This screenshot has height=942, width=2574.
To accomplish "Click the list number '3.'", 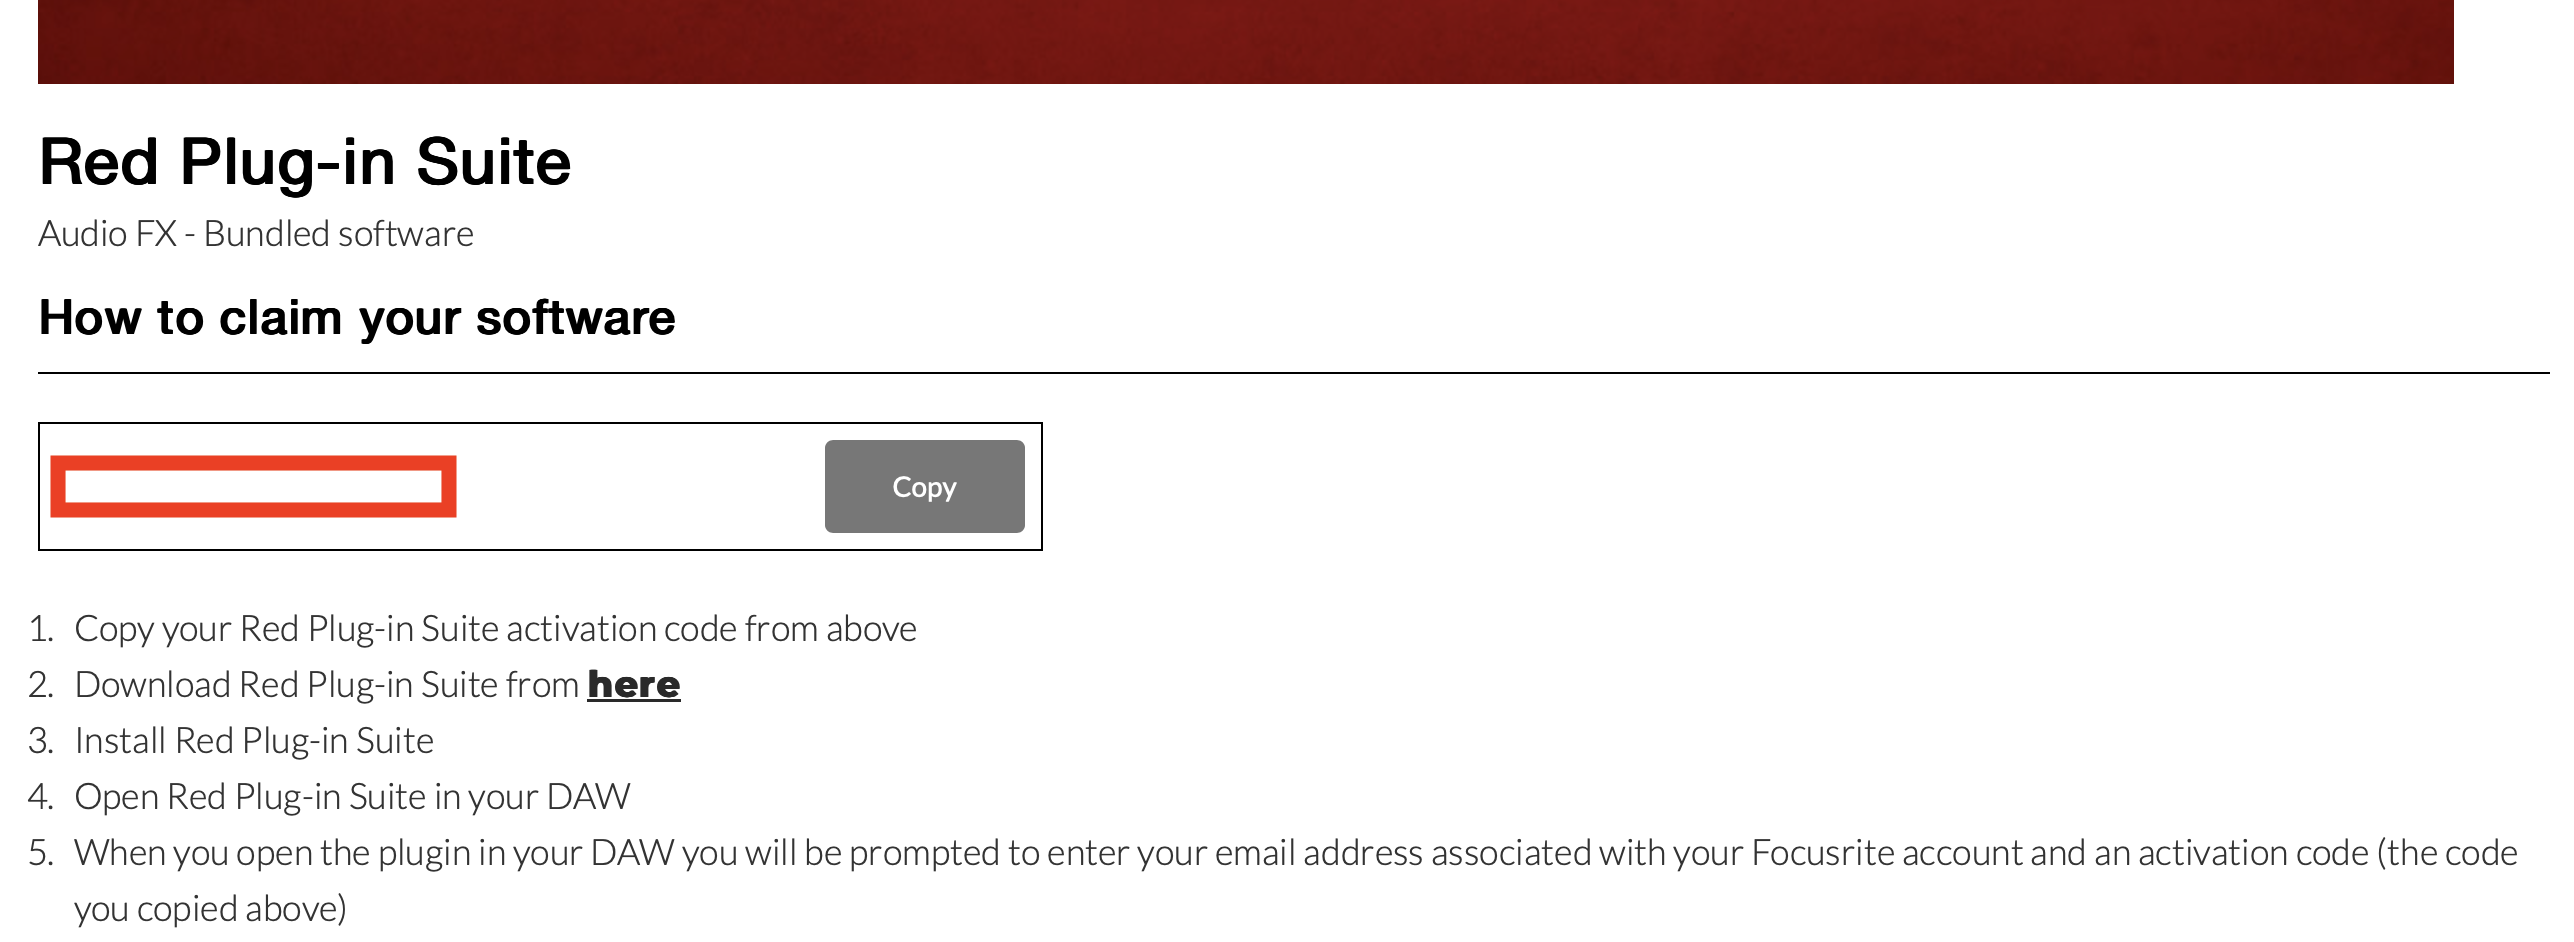I will (41, 741).
